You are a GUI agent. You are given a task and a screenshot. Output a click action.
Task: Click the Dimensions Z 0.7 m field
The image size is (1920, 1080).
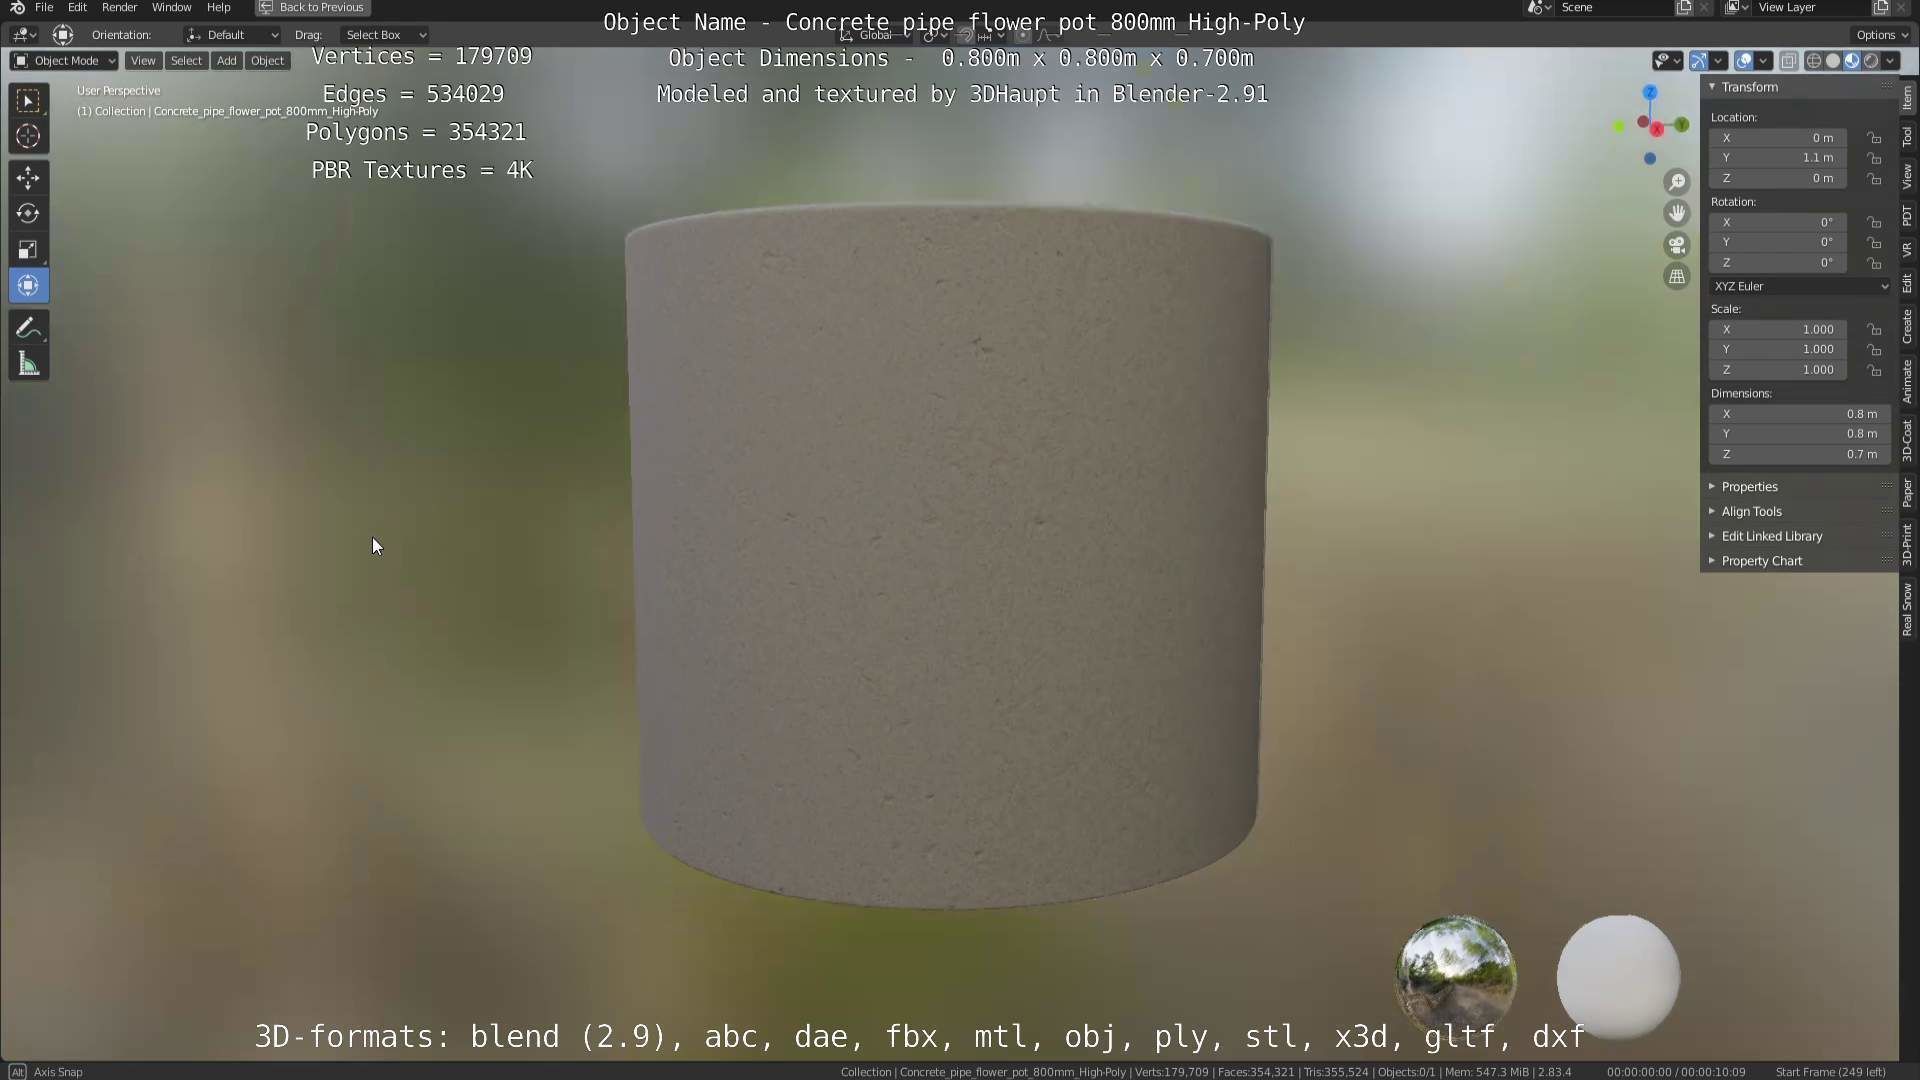(x=1800, y=454)
